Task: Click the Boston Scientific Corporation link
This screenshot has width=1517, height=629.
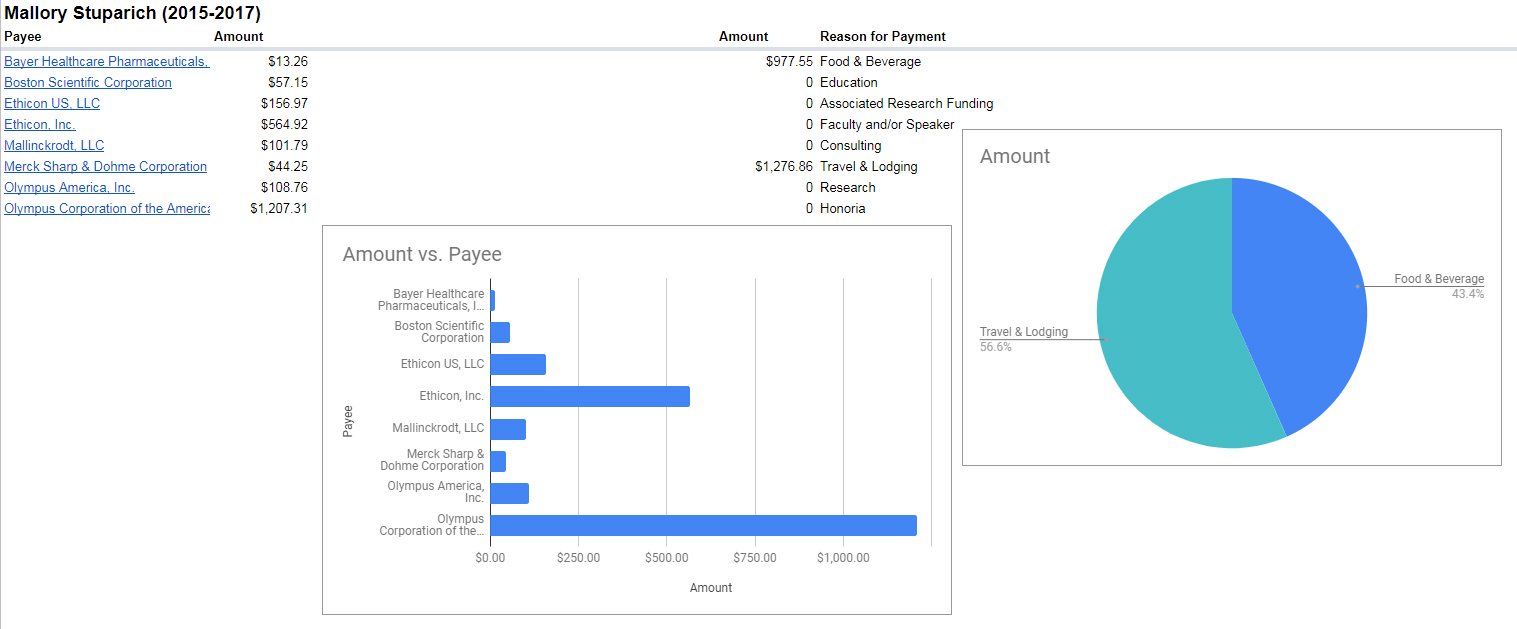Action: tap(88, 83)
